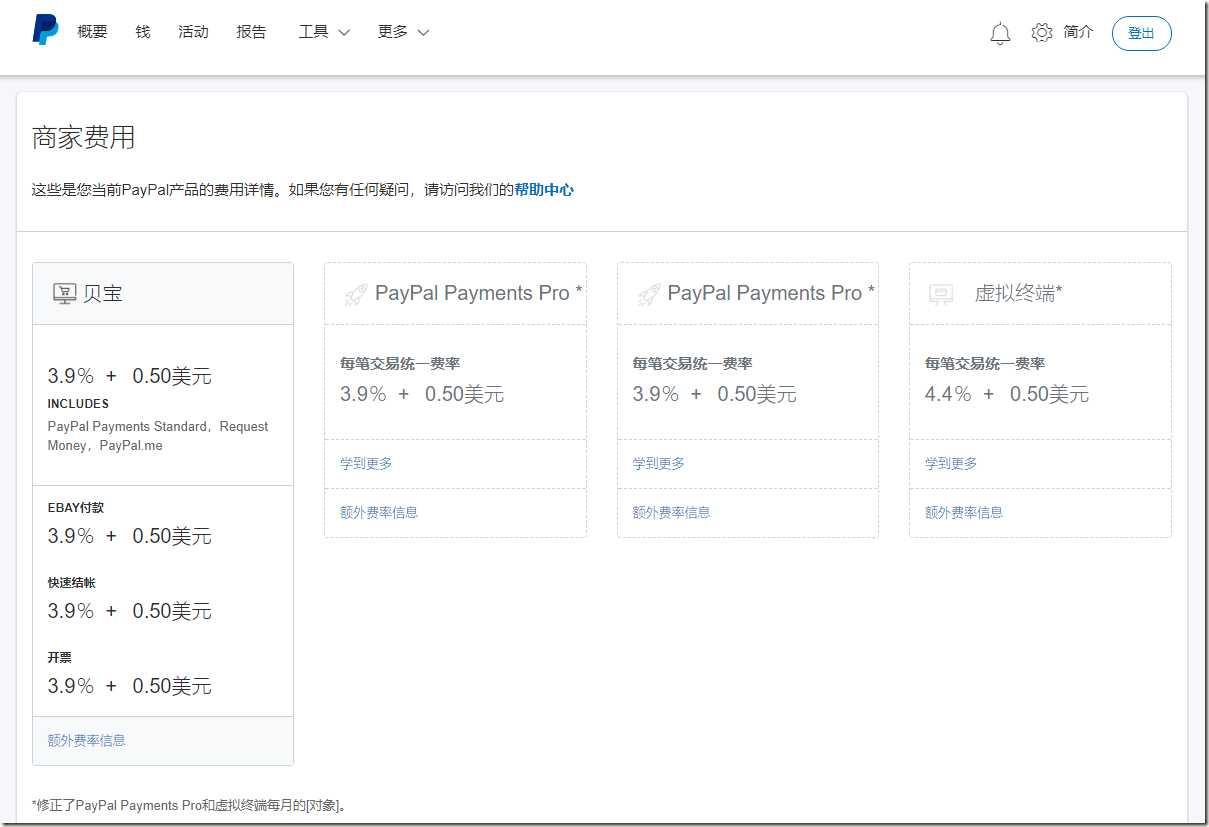Click the PayPal Payments Standard description text
This screenshot has height=827, width=1209.
[158, 436]
